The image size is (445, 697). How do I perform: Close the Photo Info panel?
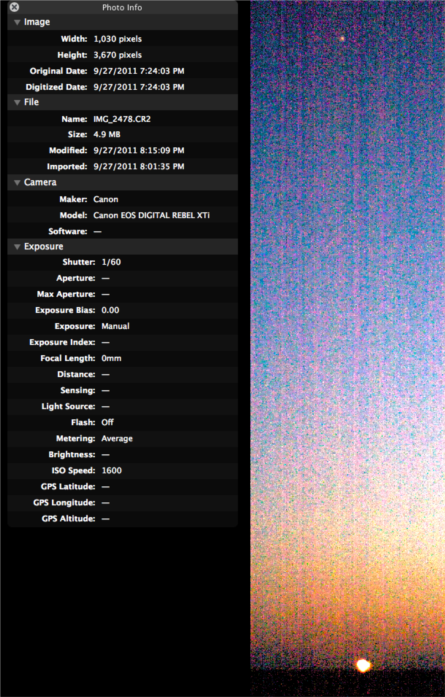(14, 7)
